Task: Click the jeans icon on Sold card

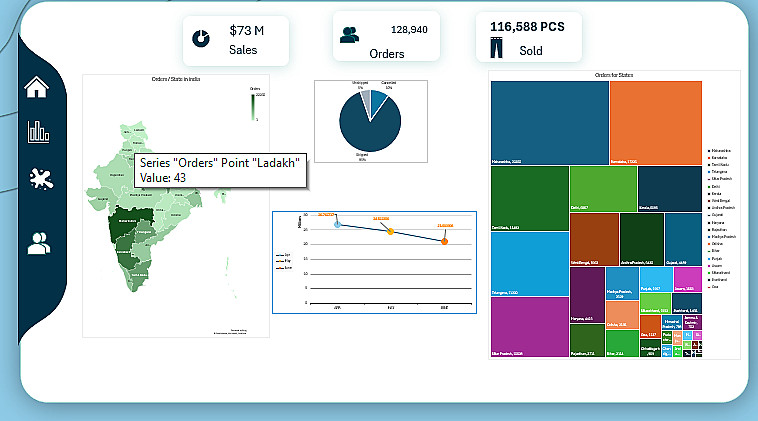Action: coord(496,48)
